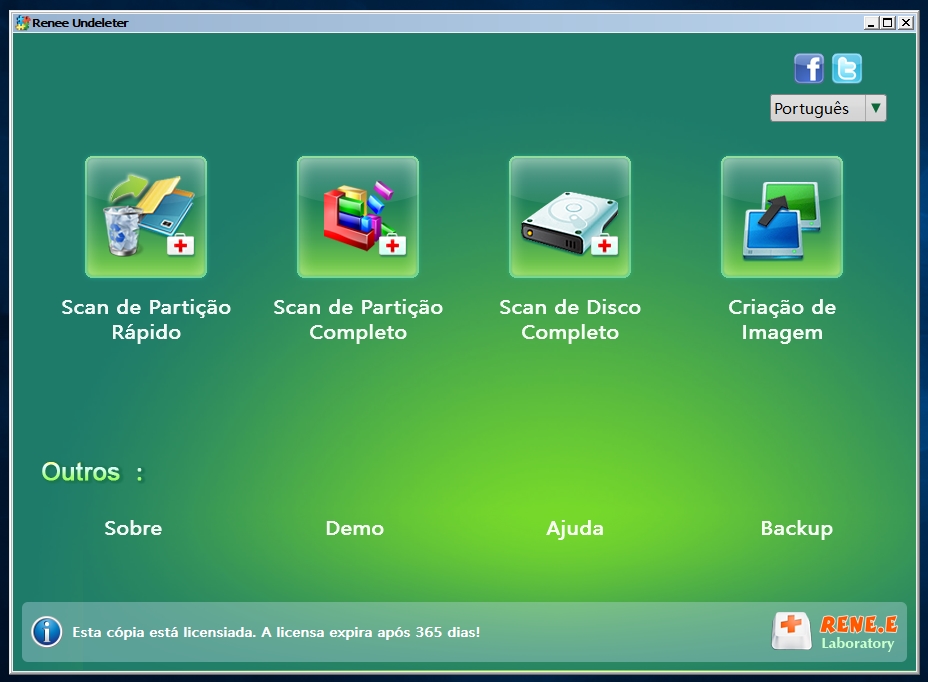Maximize the Renee Undeleter window
This screenshot has height=682, width=928.
click(887, 22)
